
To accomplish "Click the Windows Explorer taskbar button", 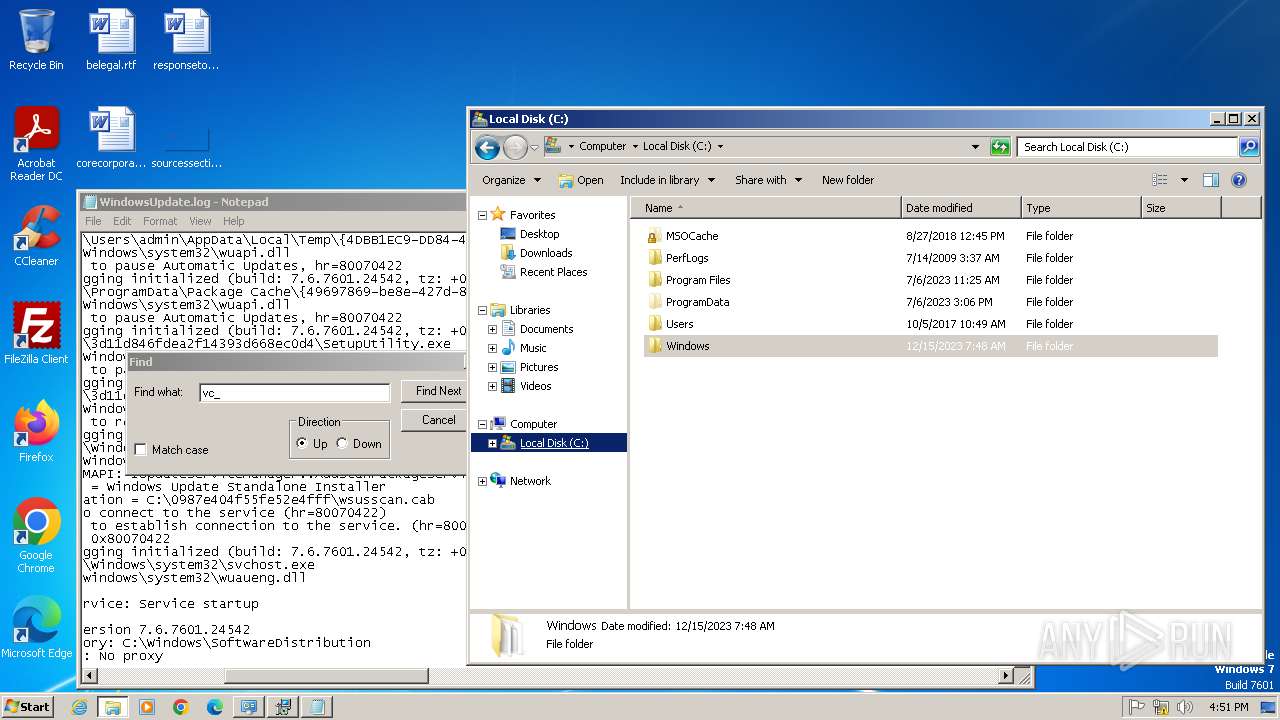I will click(112, 707).
